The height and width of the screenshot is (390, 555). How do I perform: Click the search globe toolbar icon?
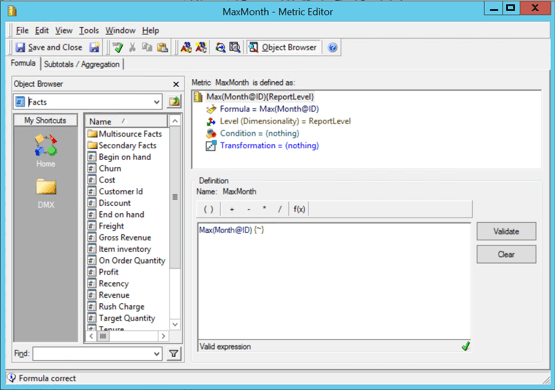221,47
